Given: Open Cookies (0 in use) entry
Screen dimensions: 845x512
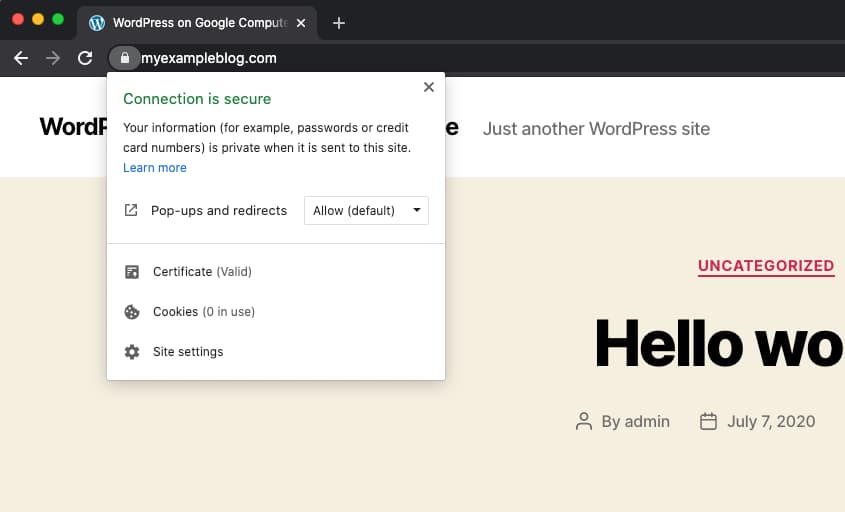Looking at the screenshot, I should [x=204, y=312].
